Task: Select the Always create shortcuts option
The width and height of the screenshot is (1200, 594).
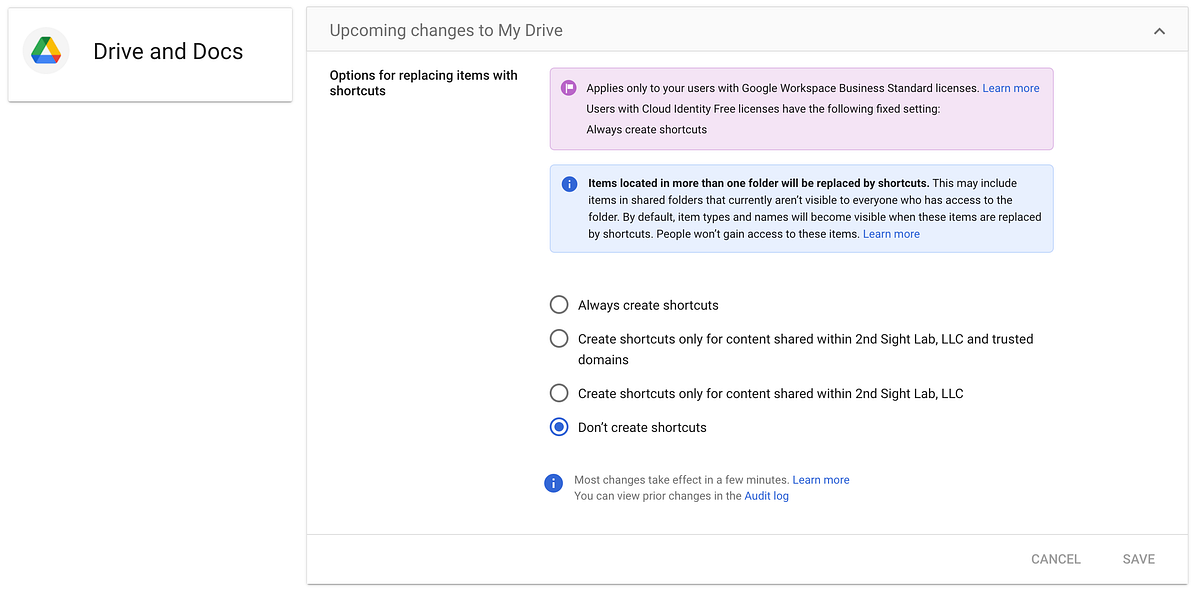Action: [x=559, y=305]
